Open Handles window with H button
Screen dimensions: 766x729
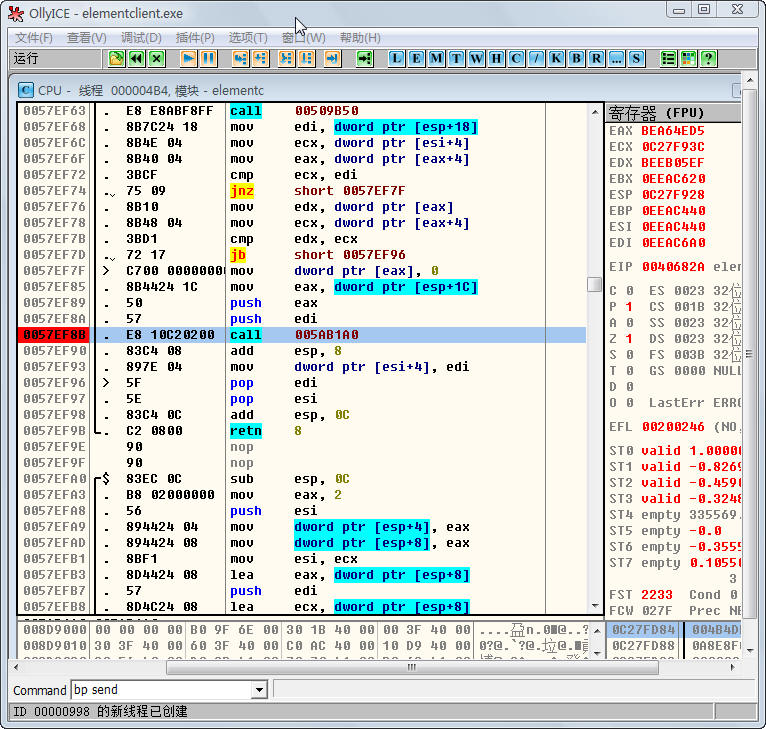[x=496, y=59]
